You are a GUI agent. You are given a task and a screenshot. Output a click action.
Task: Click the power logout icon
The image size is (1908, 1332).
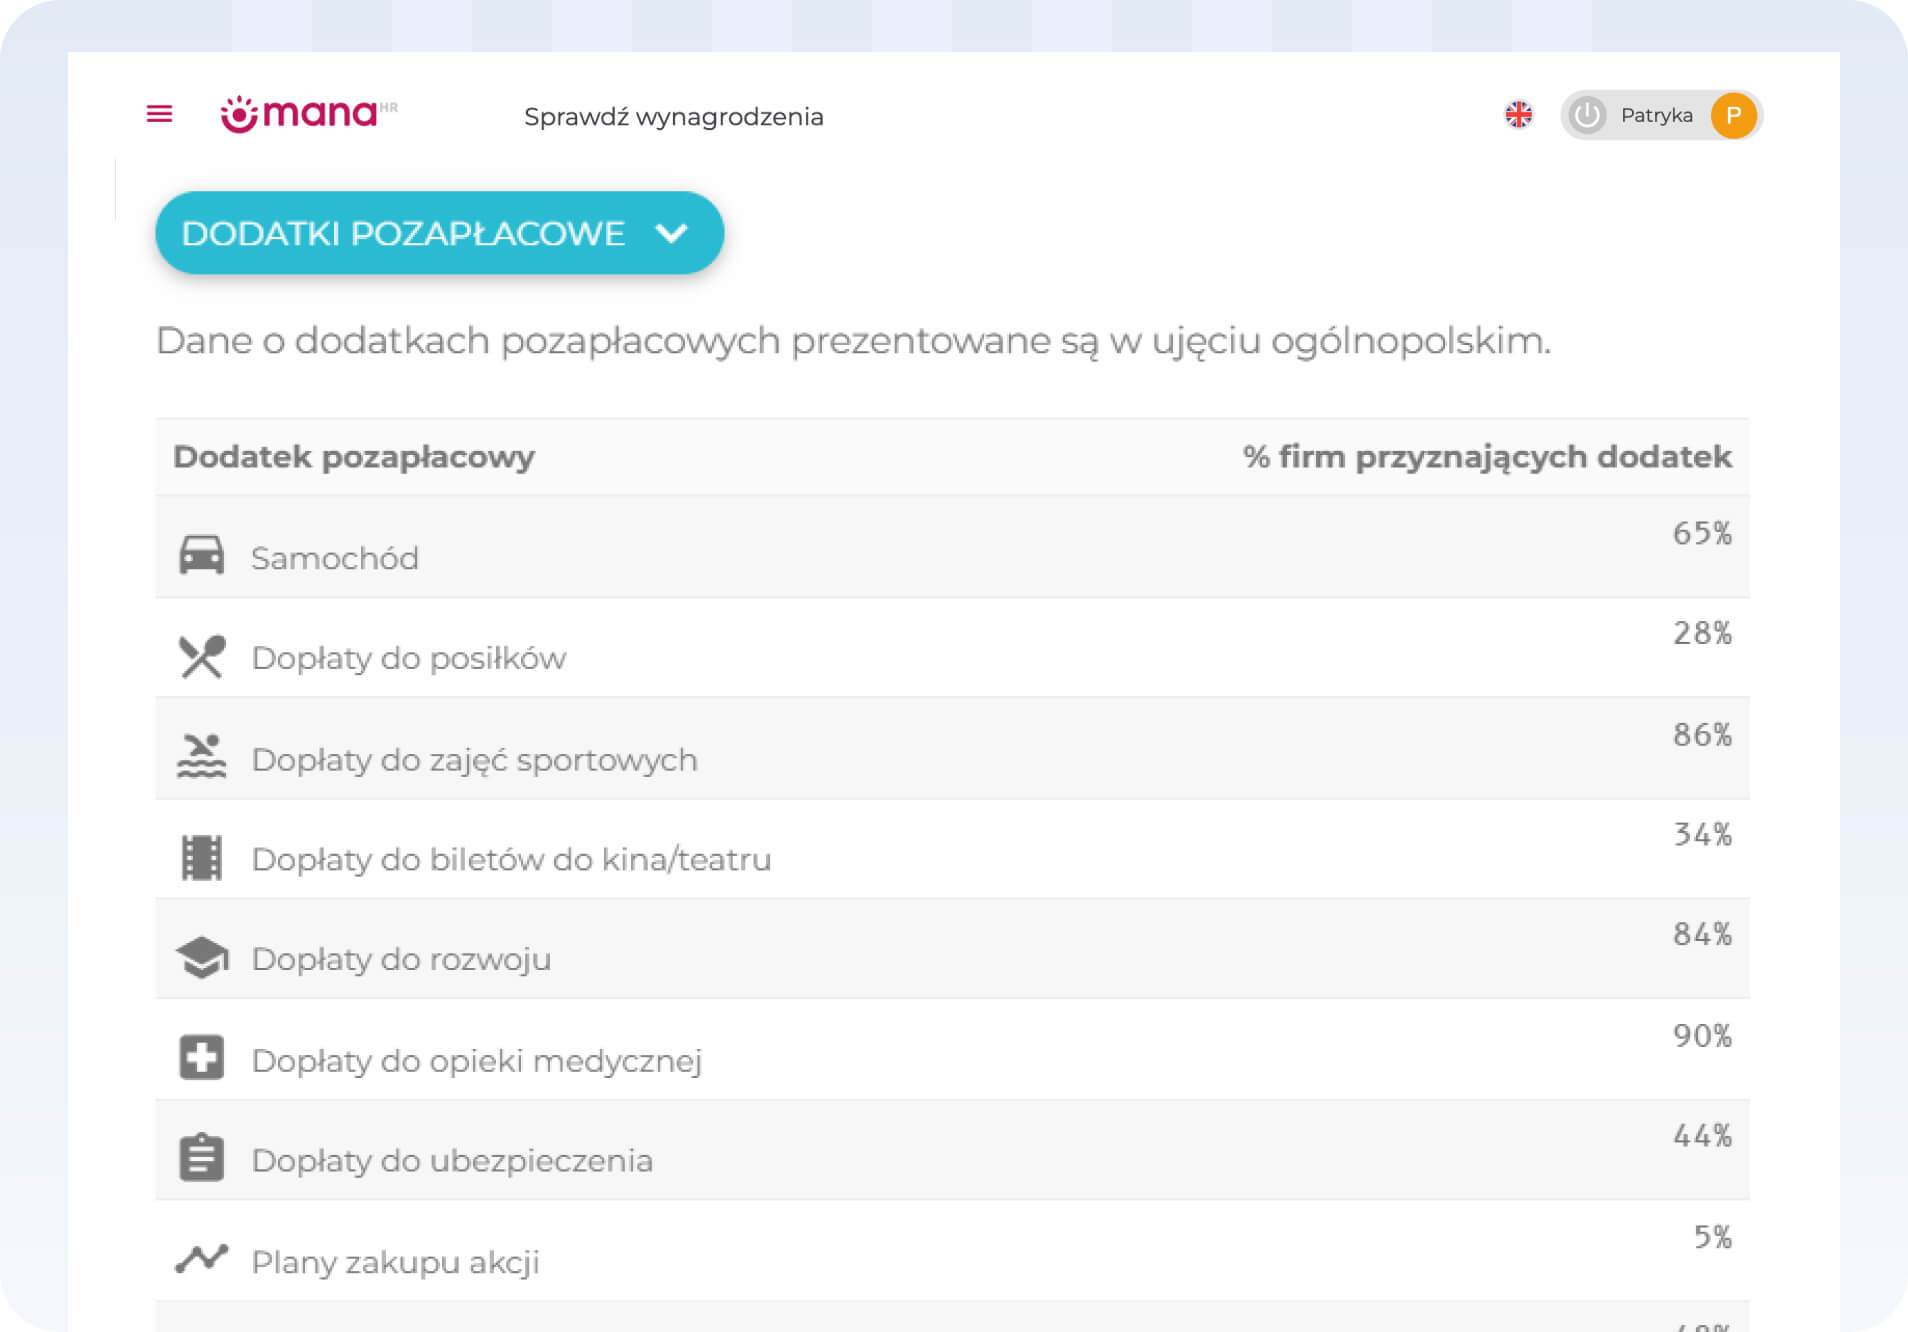(1587, 115)
